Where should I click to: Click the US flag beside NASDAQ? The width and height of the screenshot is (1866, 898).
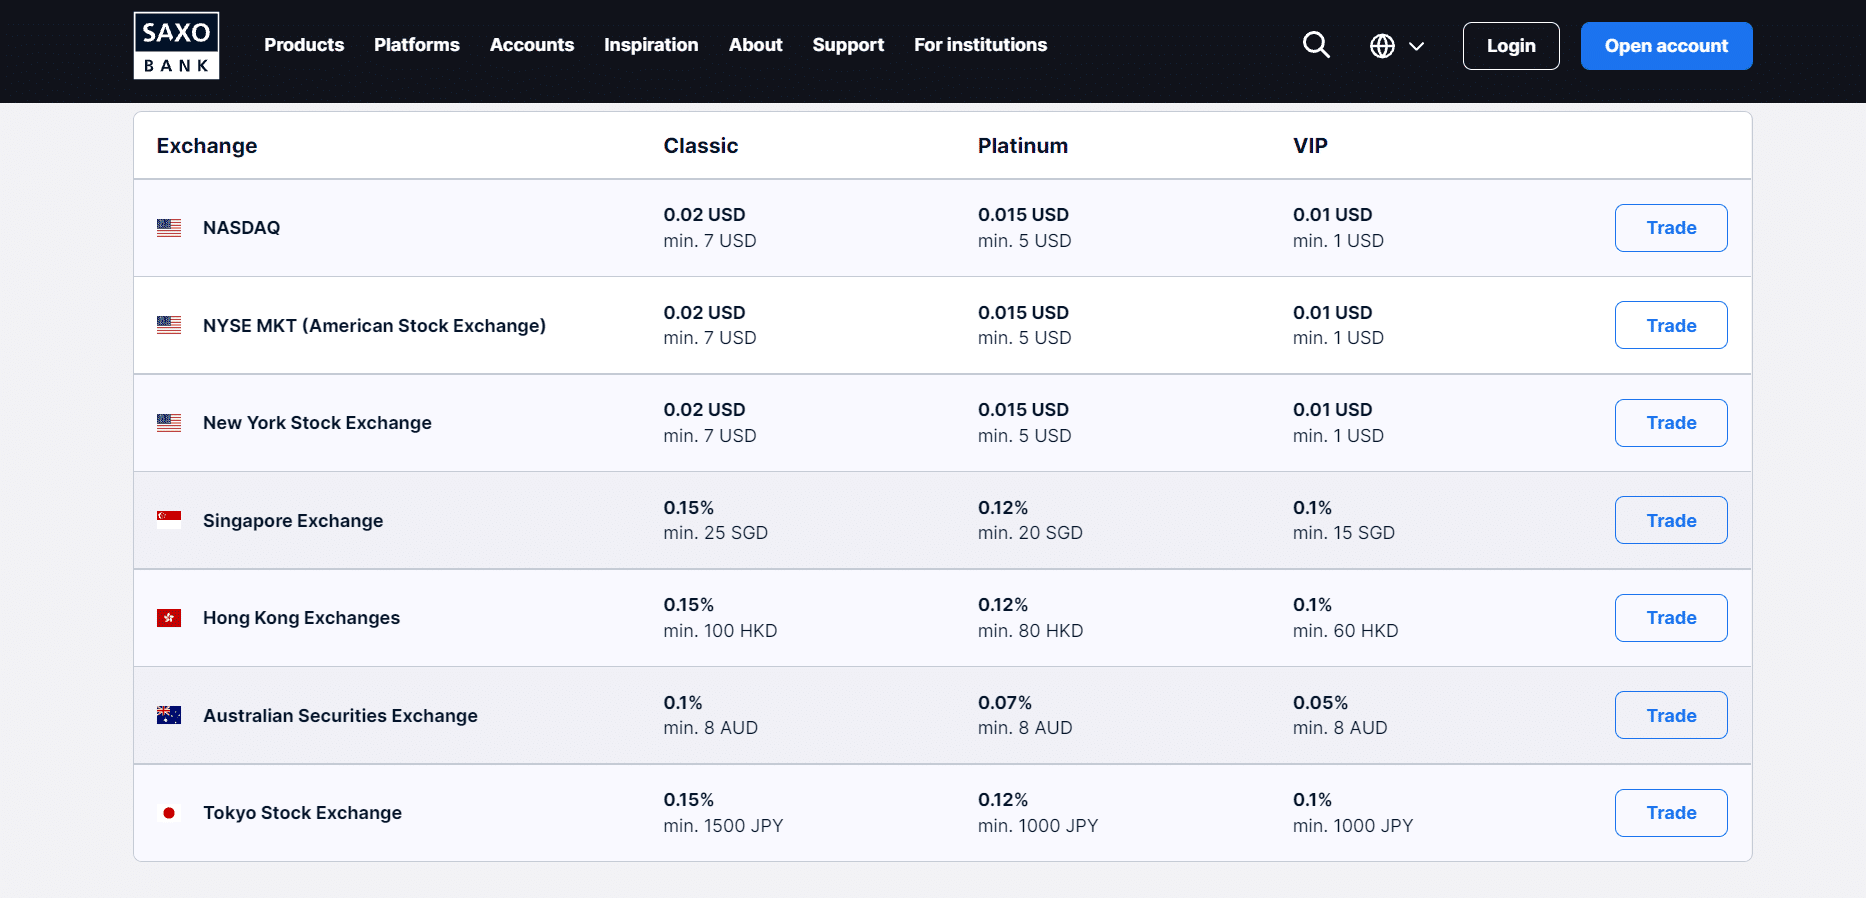(169, 228)
